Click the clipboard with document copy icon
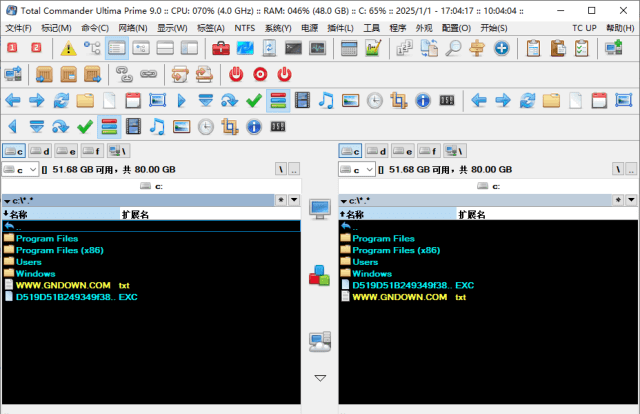 558,48
